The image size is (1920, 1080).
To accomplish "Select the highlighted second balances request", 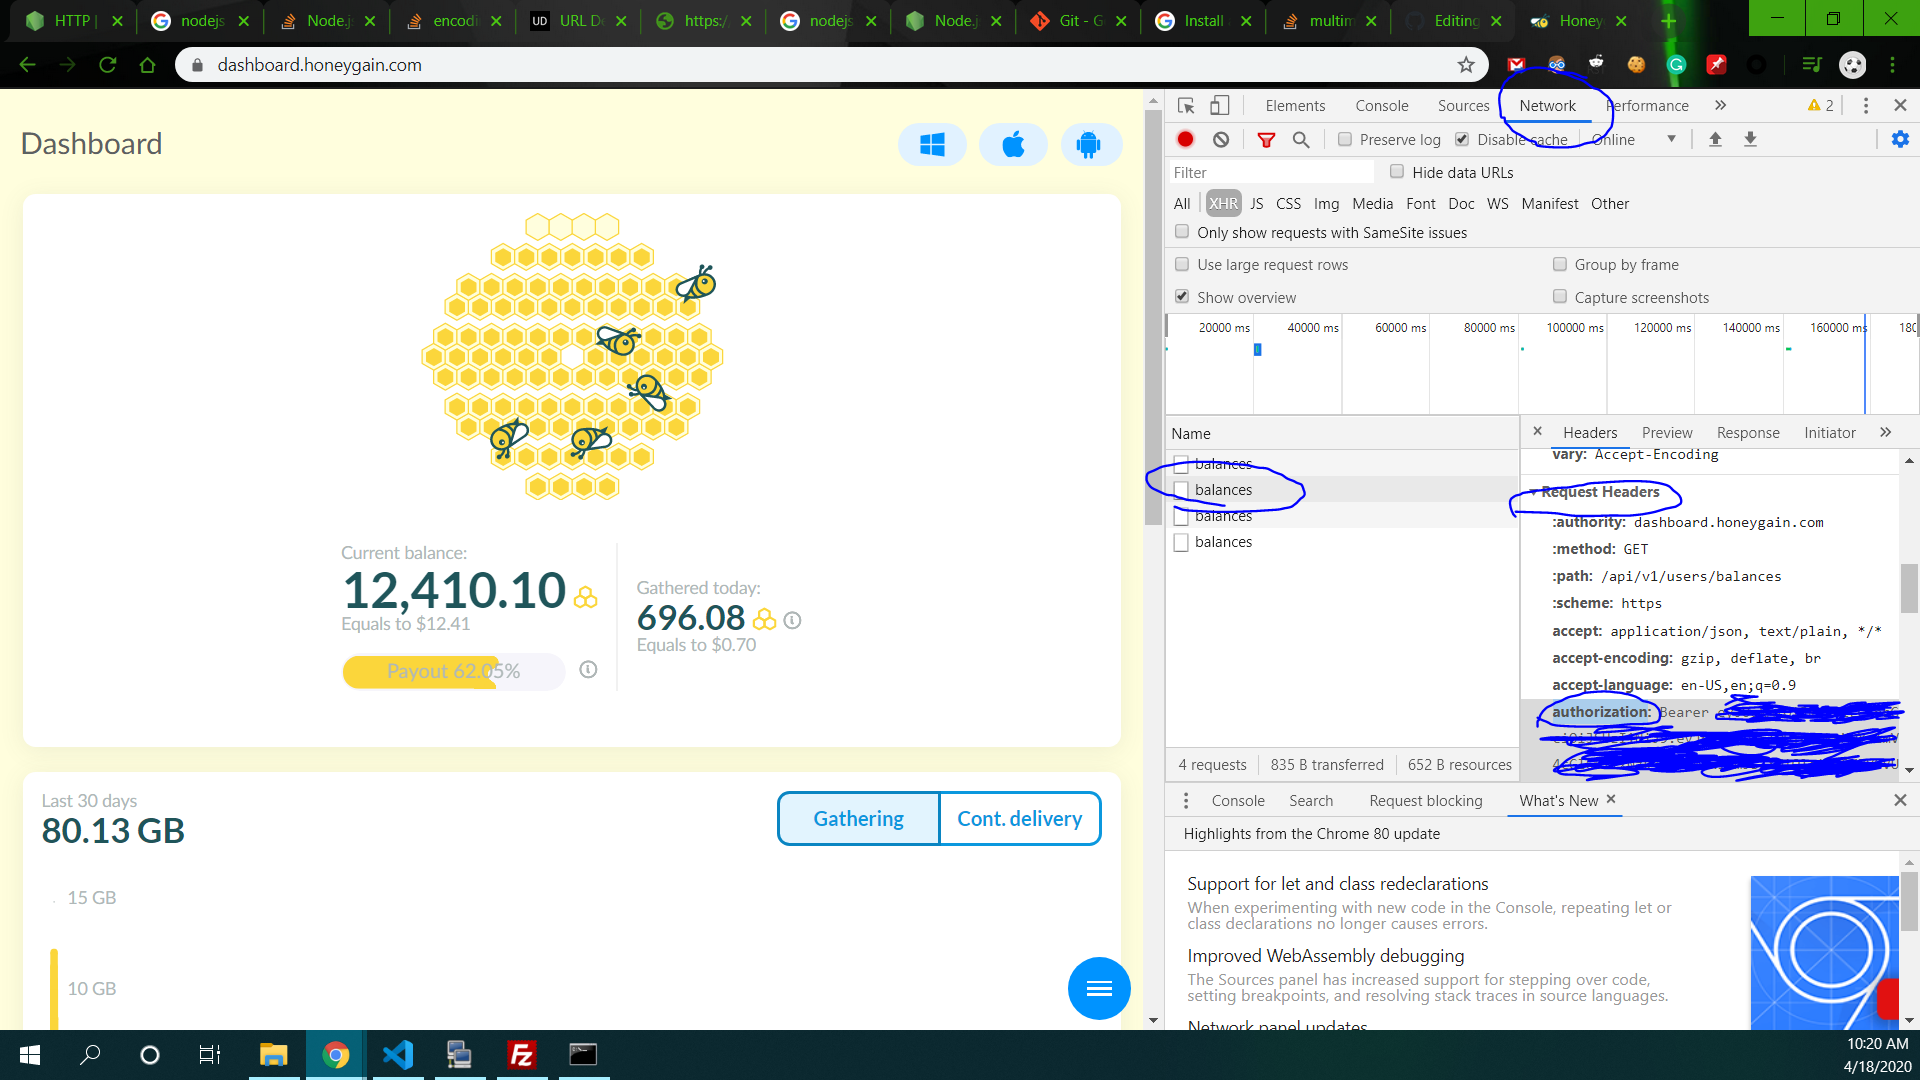I will 1342,490.
